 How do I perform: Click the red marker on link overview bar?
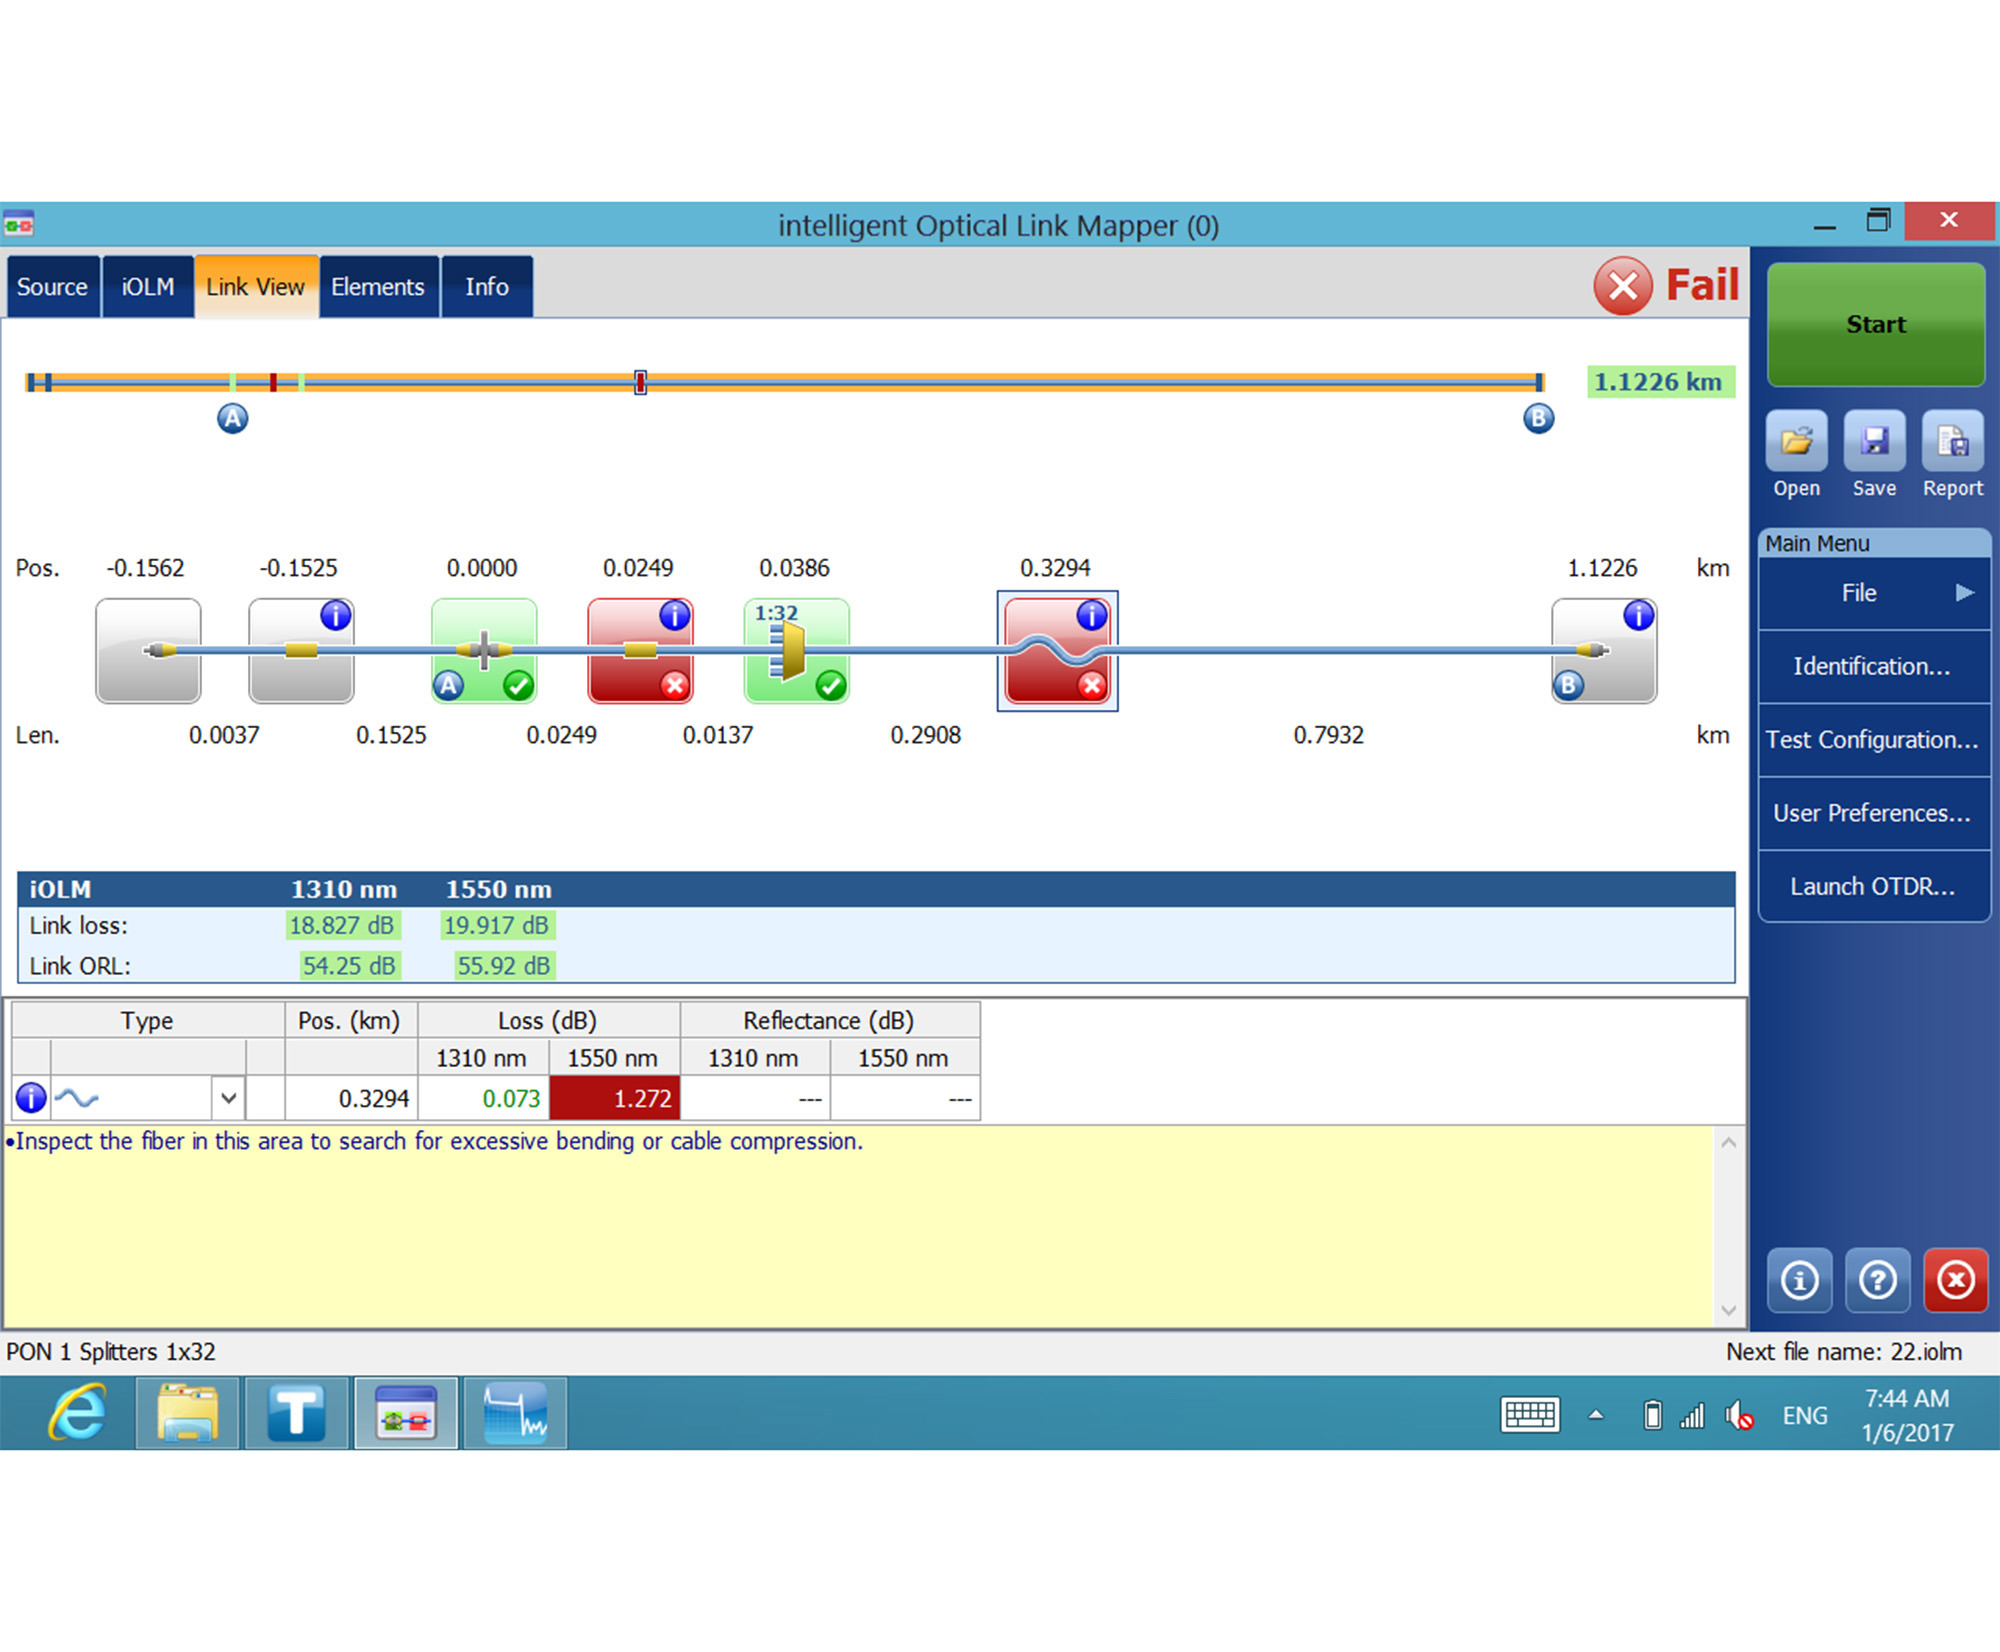[x=273, y=382]
